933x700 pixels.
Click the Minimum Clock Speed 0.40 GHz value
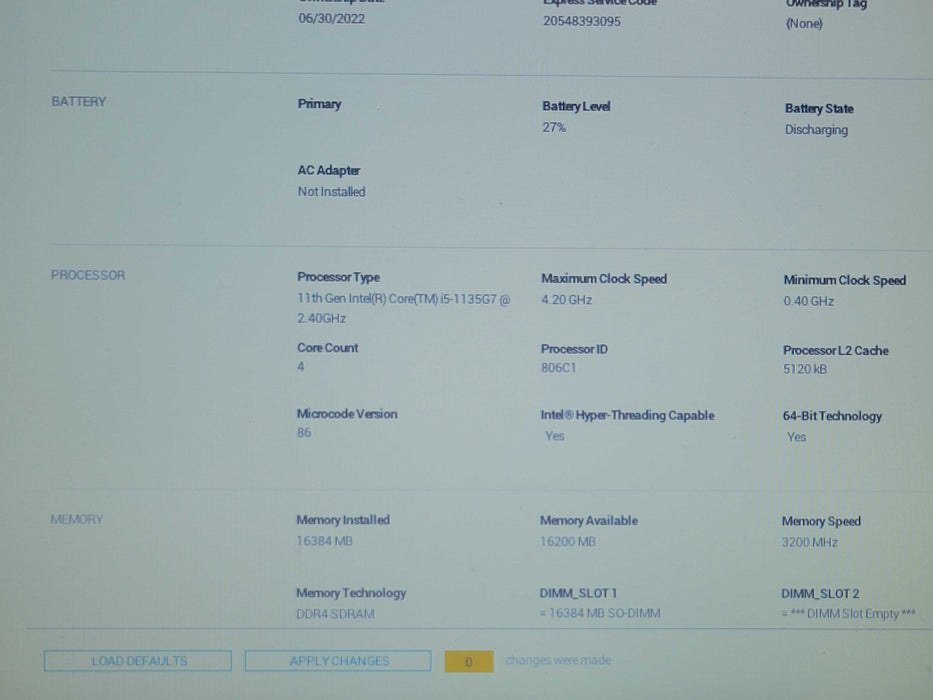[808, 301]
